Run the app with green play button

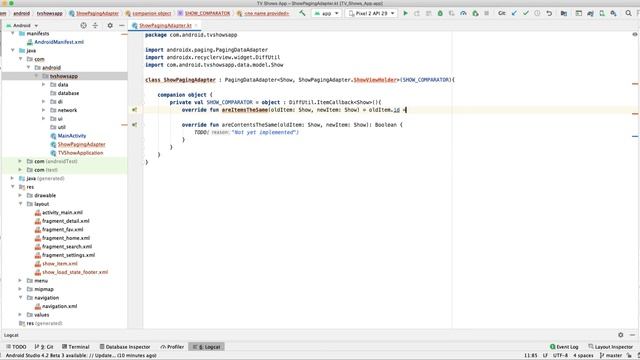tap(405, 13)
